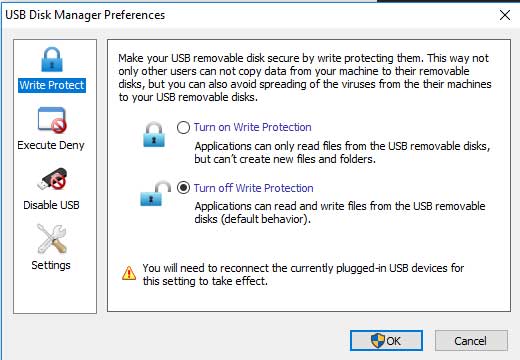The image size is (520, 360).
Task: Confirm with the OK button
Action: [x=386, y=341]
